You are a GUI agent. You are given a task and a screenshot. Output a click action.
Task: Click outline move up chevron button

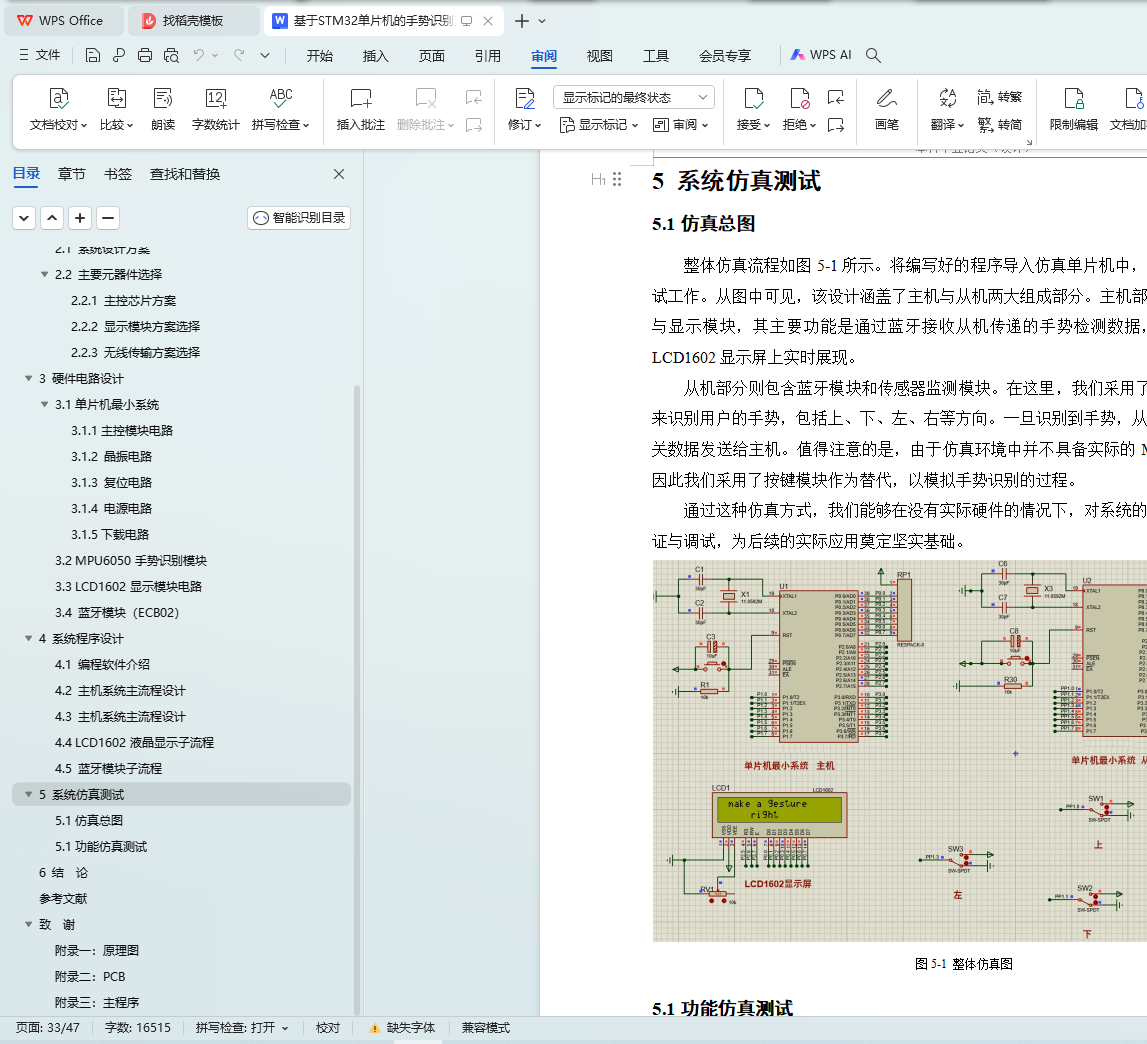(52, 217)
